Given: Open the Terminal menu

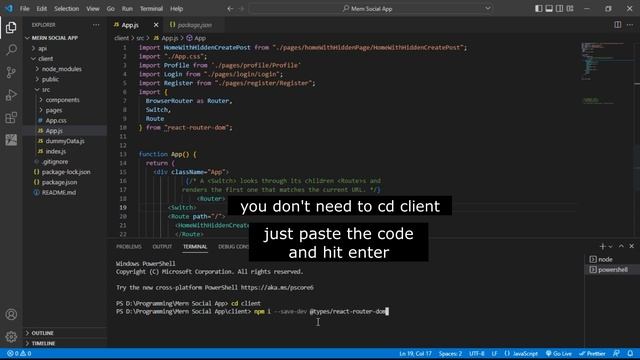Looking at the screenshot, I should coord(151,9).
